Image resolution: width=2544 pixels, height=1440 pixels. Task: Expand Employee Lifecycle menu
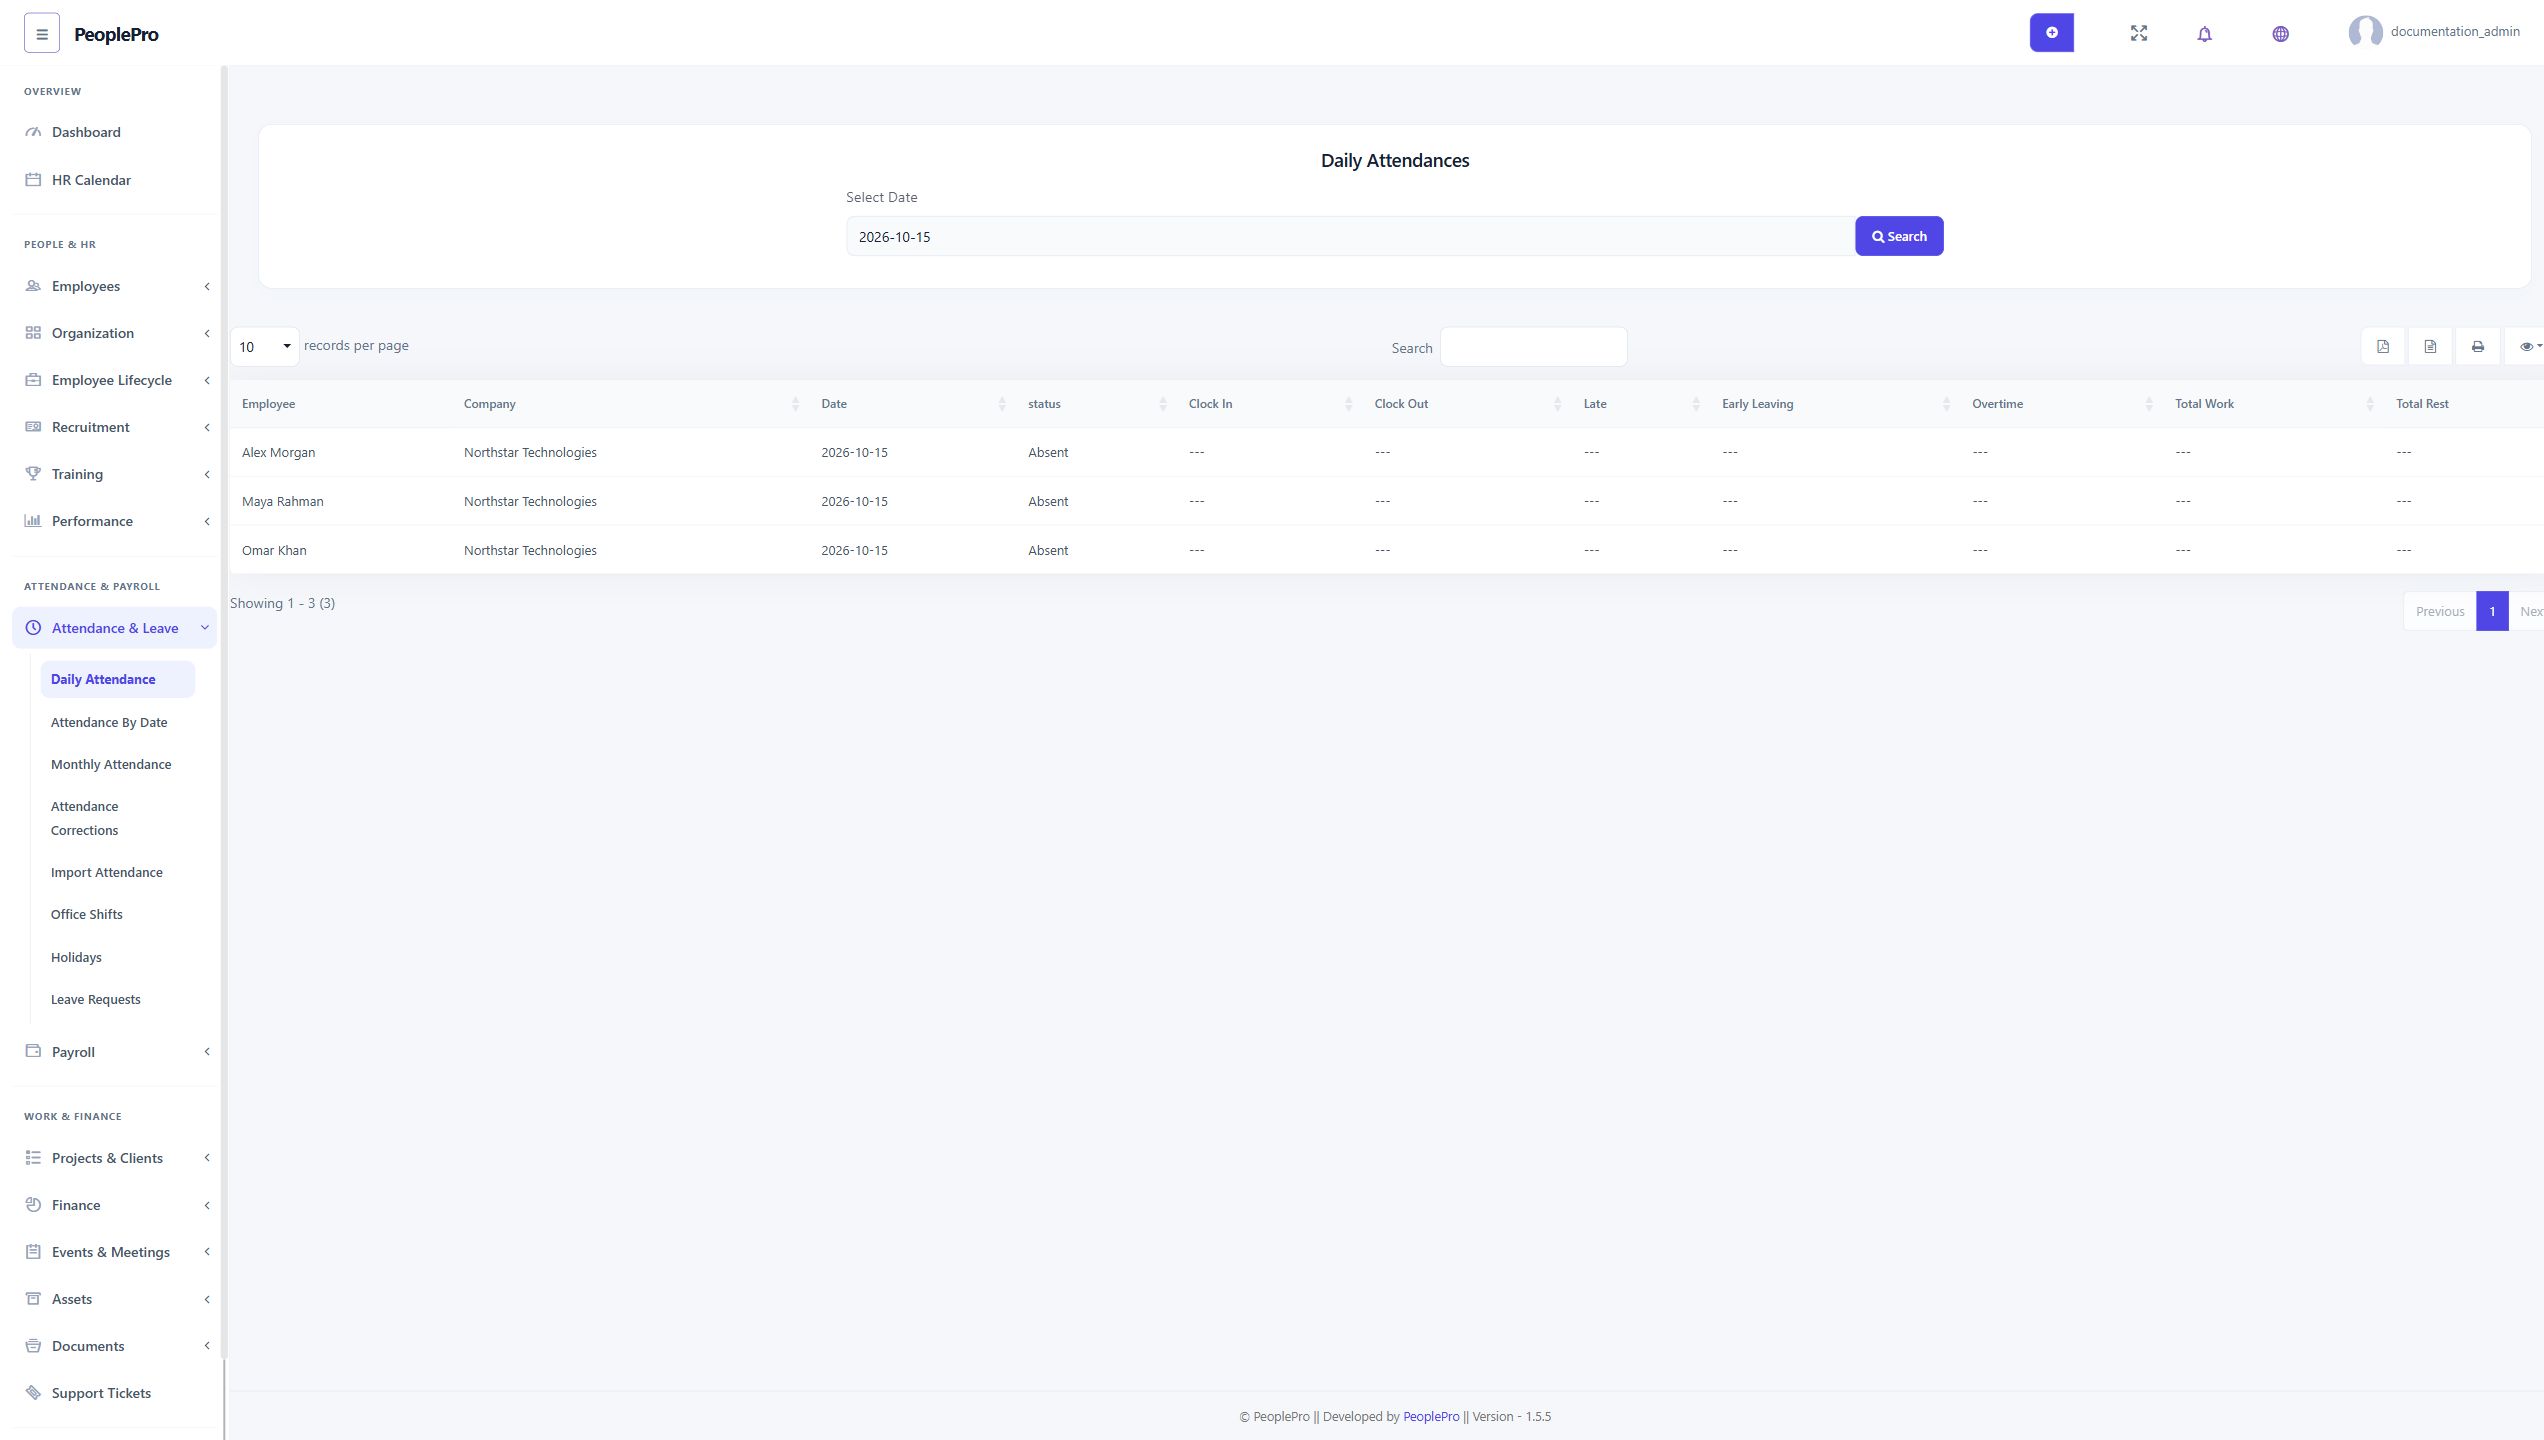tap(115, 380)
